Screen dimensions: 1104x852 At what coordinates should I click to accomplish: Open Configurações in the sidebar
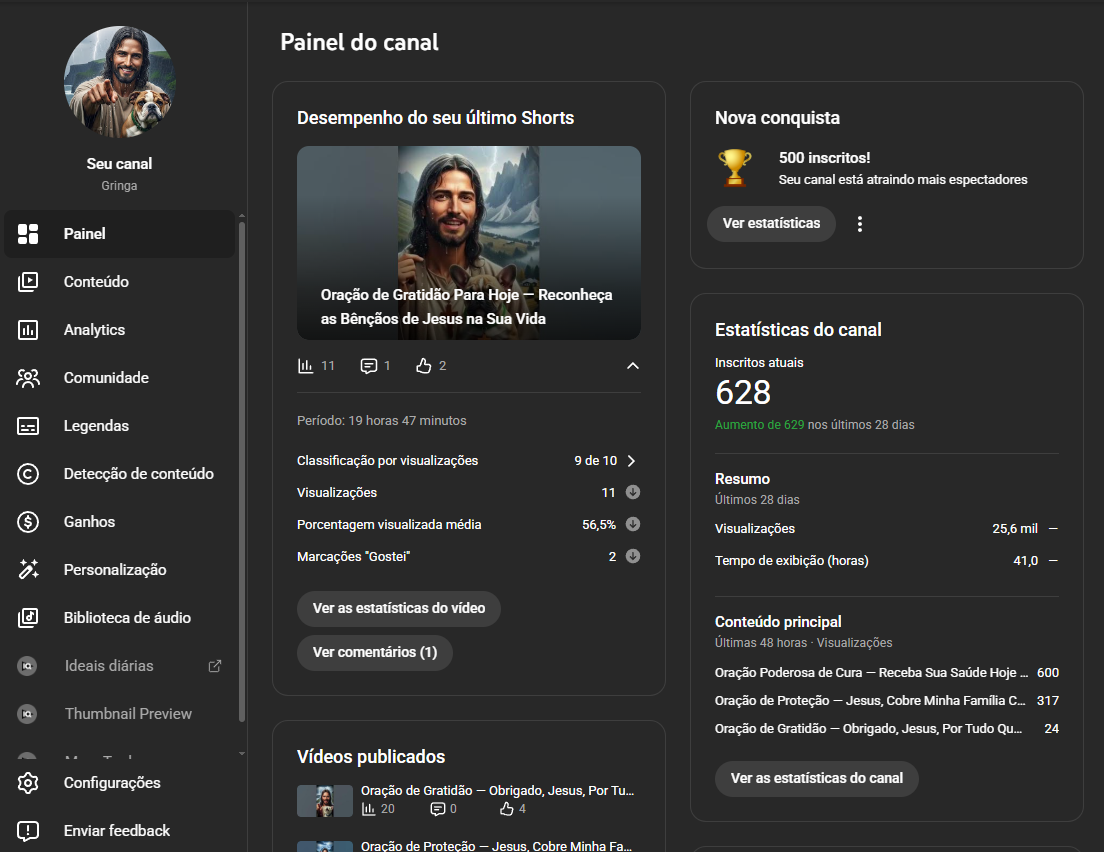[120, 783]
